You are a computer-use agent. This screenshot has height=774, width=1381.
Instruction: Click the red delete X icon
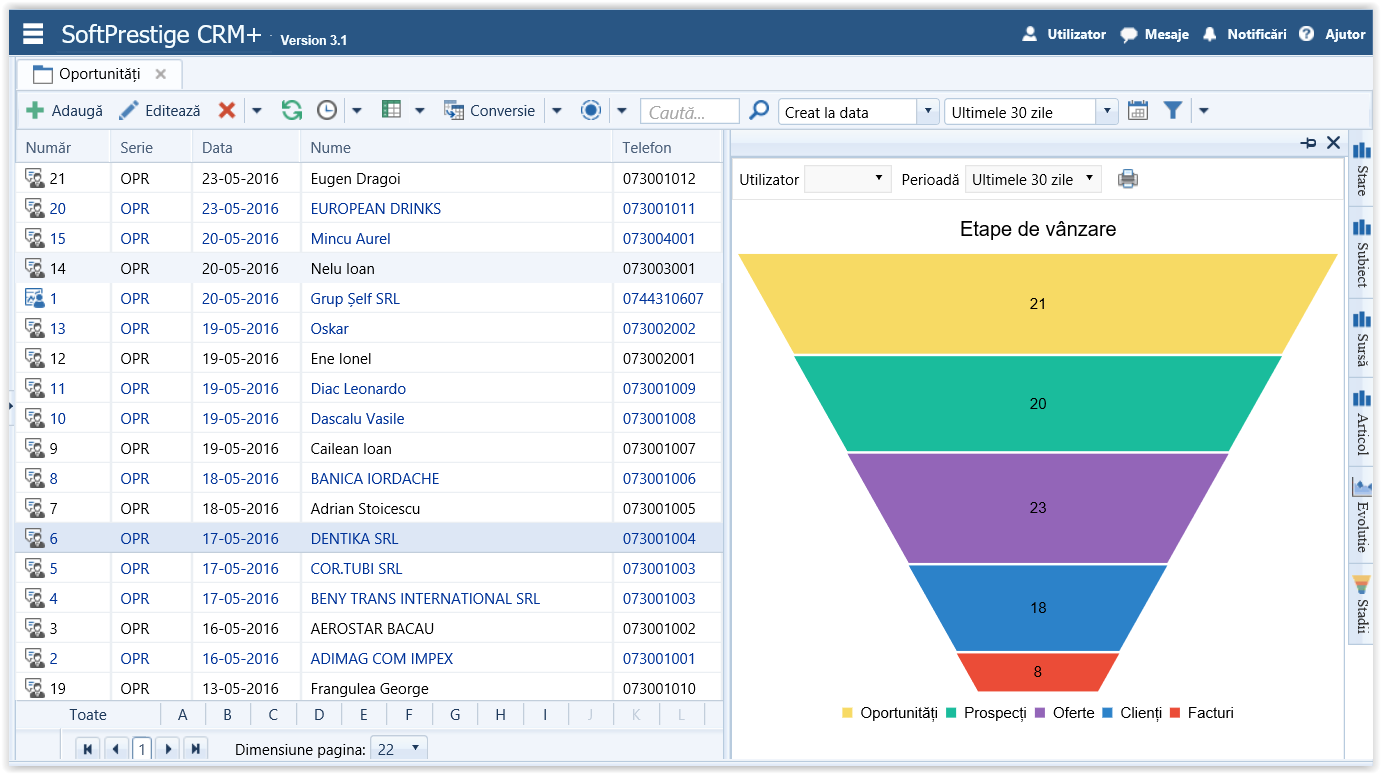(x=227, y=111)
